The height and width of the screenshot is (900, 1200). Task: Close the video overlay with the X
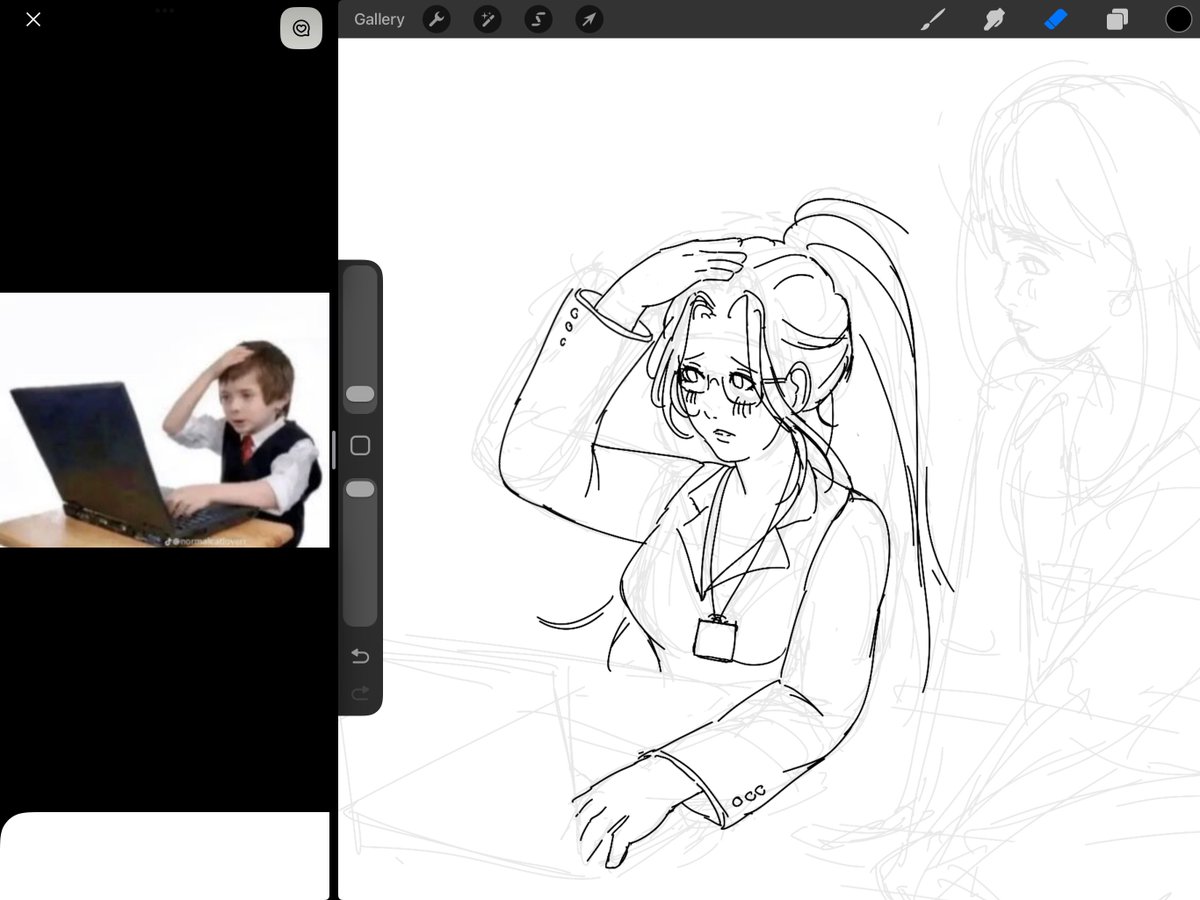[x=33, y=19]
